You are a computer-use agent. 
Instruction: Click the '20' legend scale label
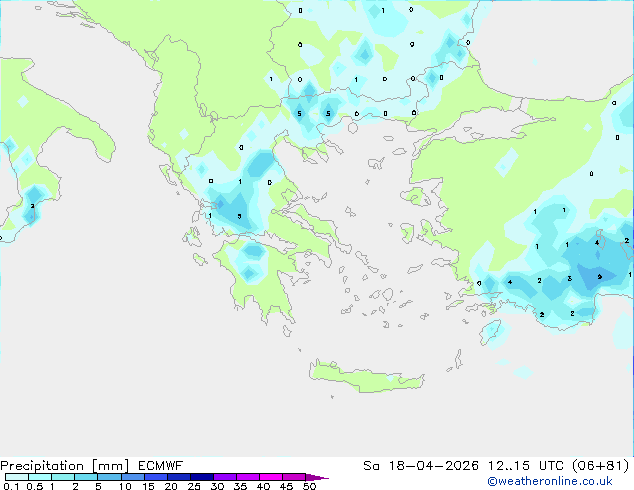[171, 486]
